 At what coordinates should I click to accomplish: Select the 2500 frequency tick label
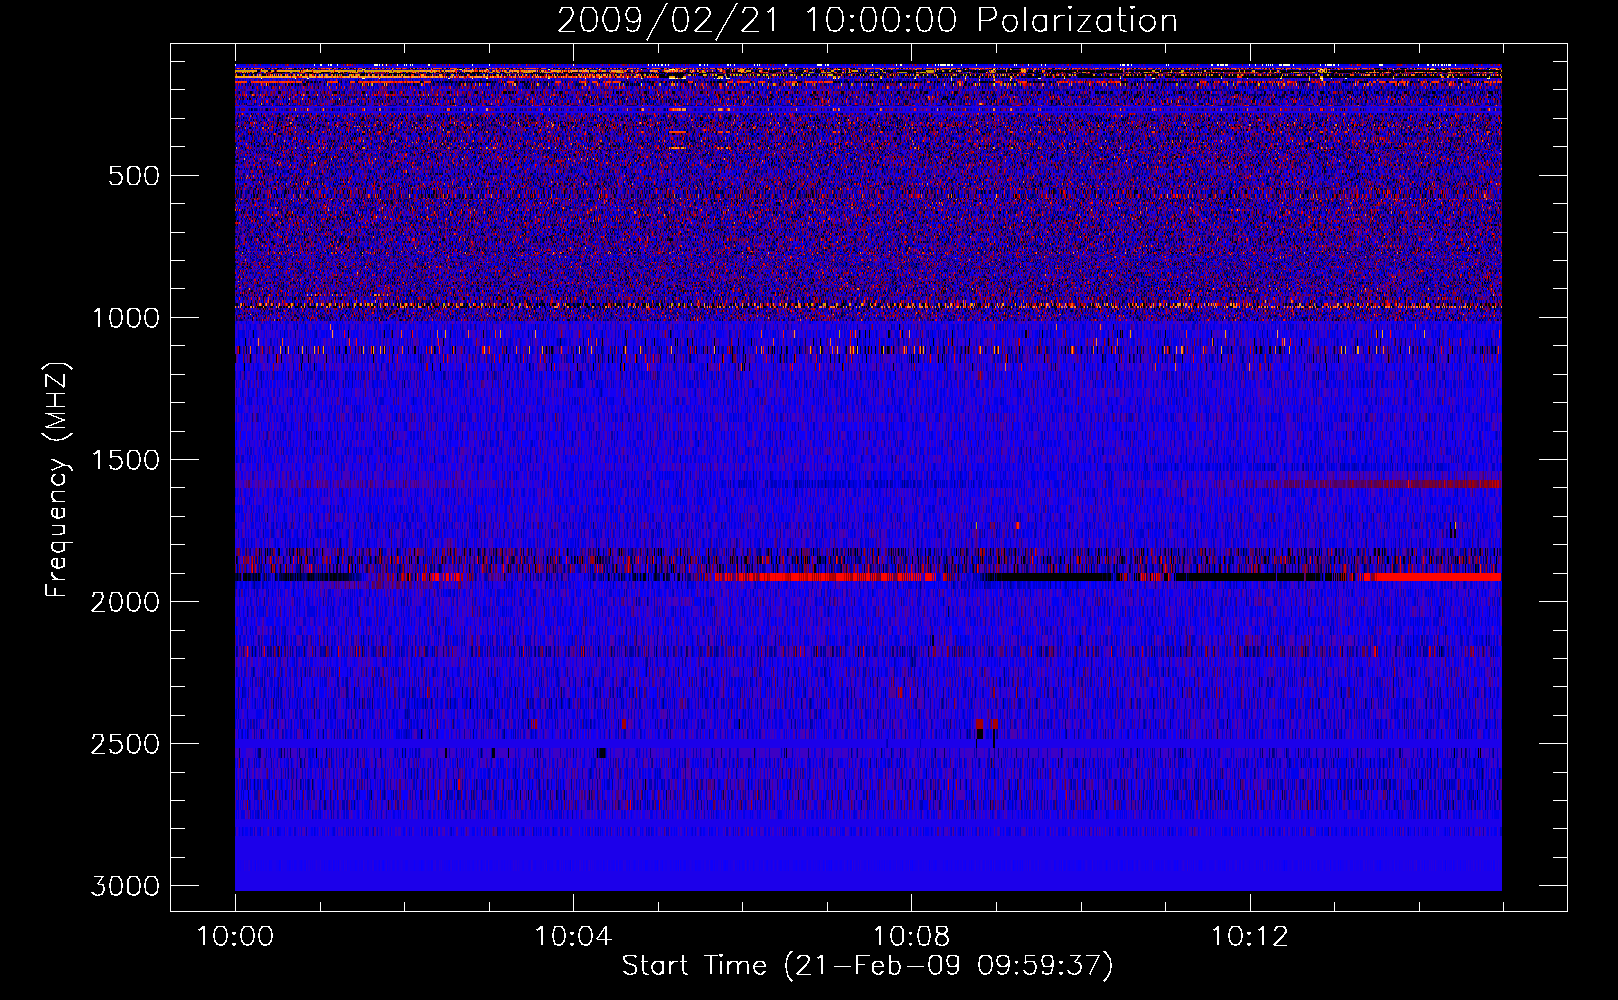pos(125,744)
